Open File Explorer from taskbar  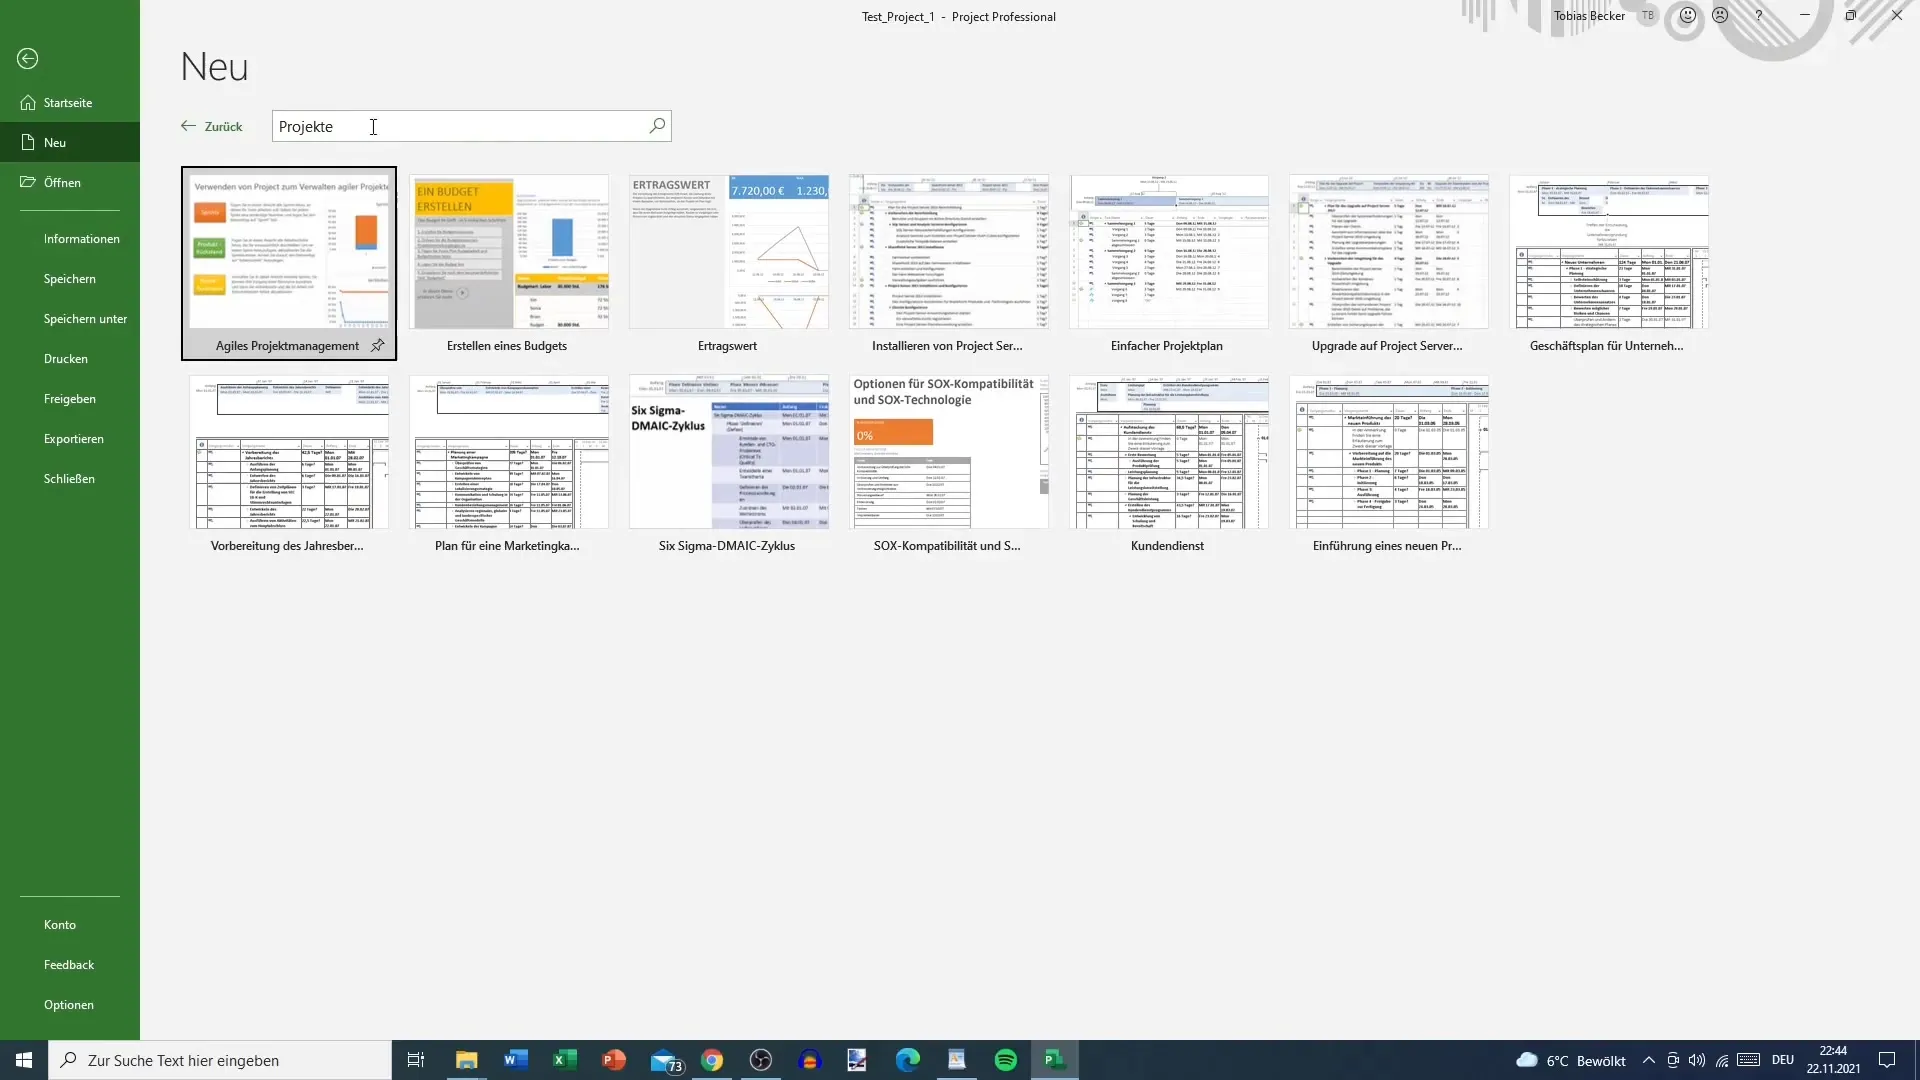point(466,1060)
